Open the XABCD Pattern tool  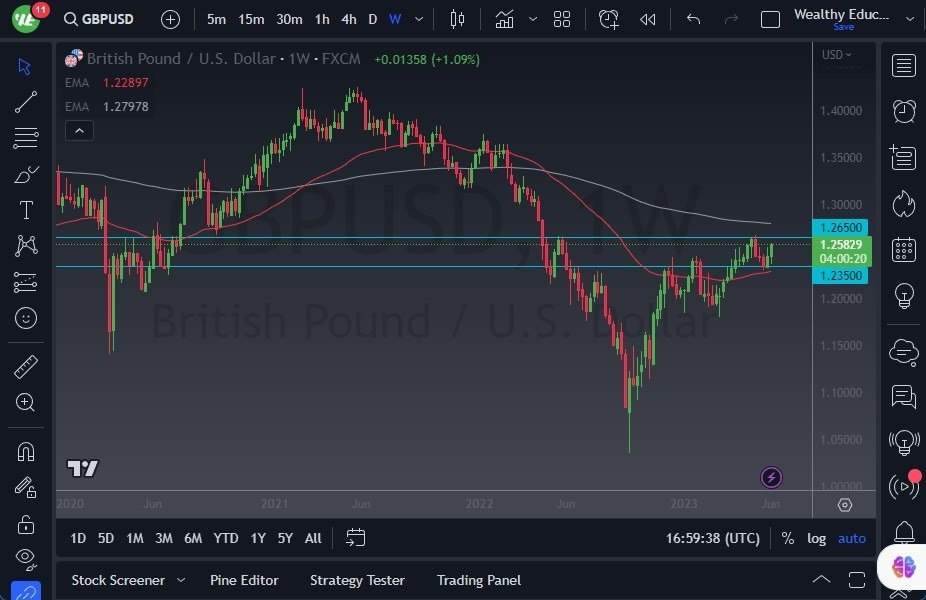coord(25,246)
